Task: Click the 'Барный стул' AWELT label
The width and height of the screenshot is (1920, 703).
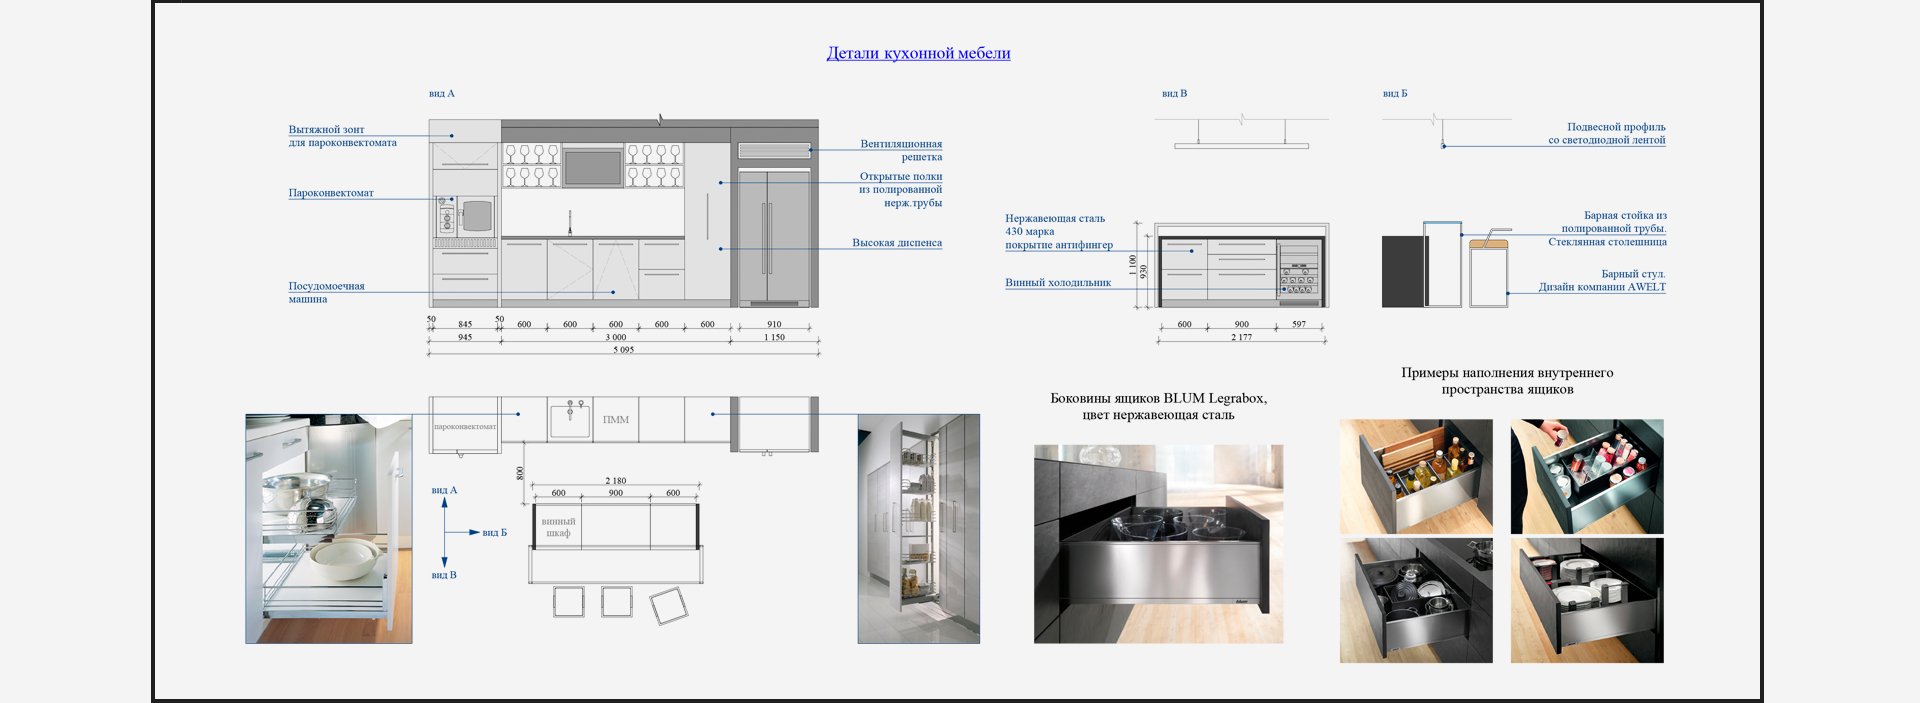Action: 1601,280
